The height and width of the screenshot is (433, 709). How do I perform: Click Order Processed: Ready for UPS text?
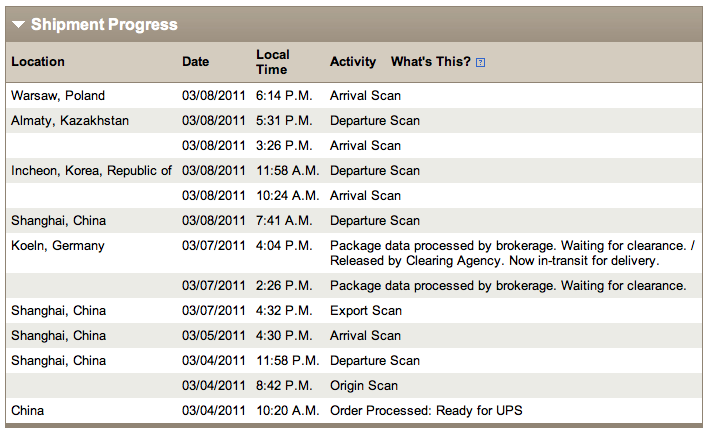point(426,410)
